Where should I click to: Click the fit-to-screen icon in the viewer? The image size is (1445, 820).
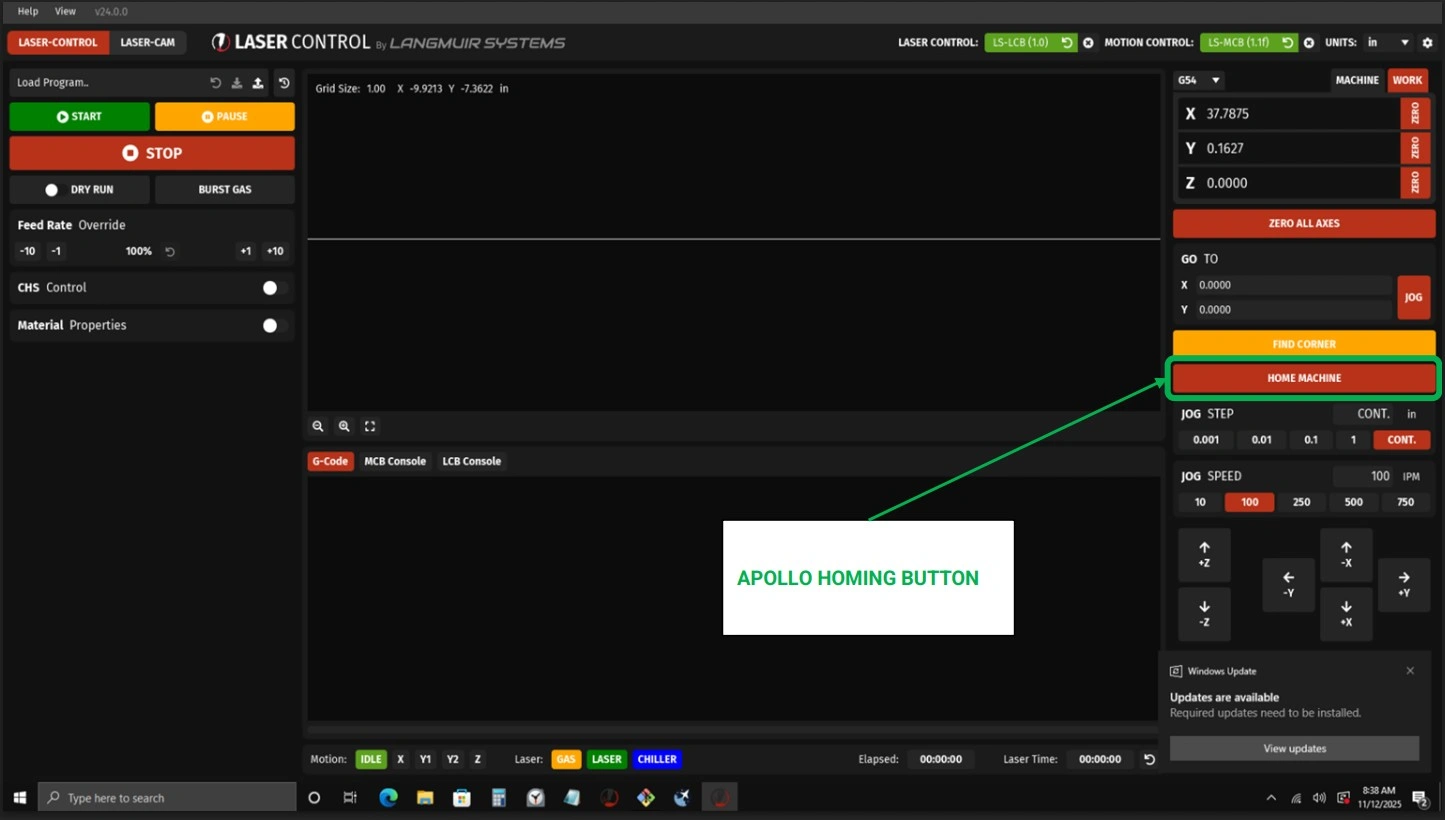coord(370,426)
